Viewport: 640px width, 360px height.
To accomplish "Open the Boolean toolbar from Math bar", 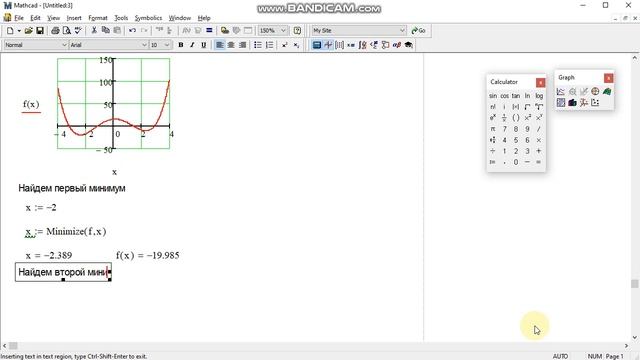I will click(373, 45).
